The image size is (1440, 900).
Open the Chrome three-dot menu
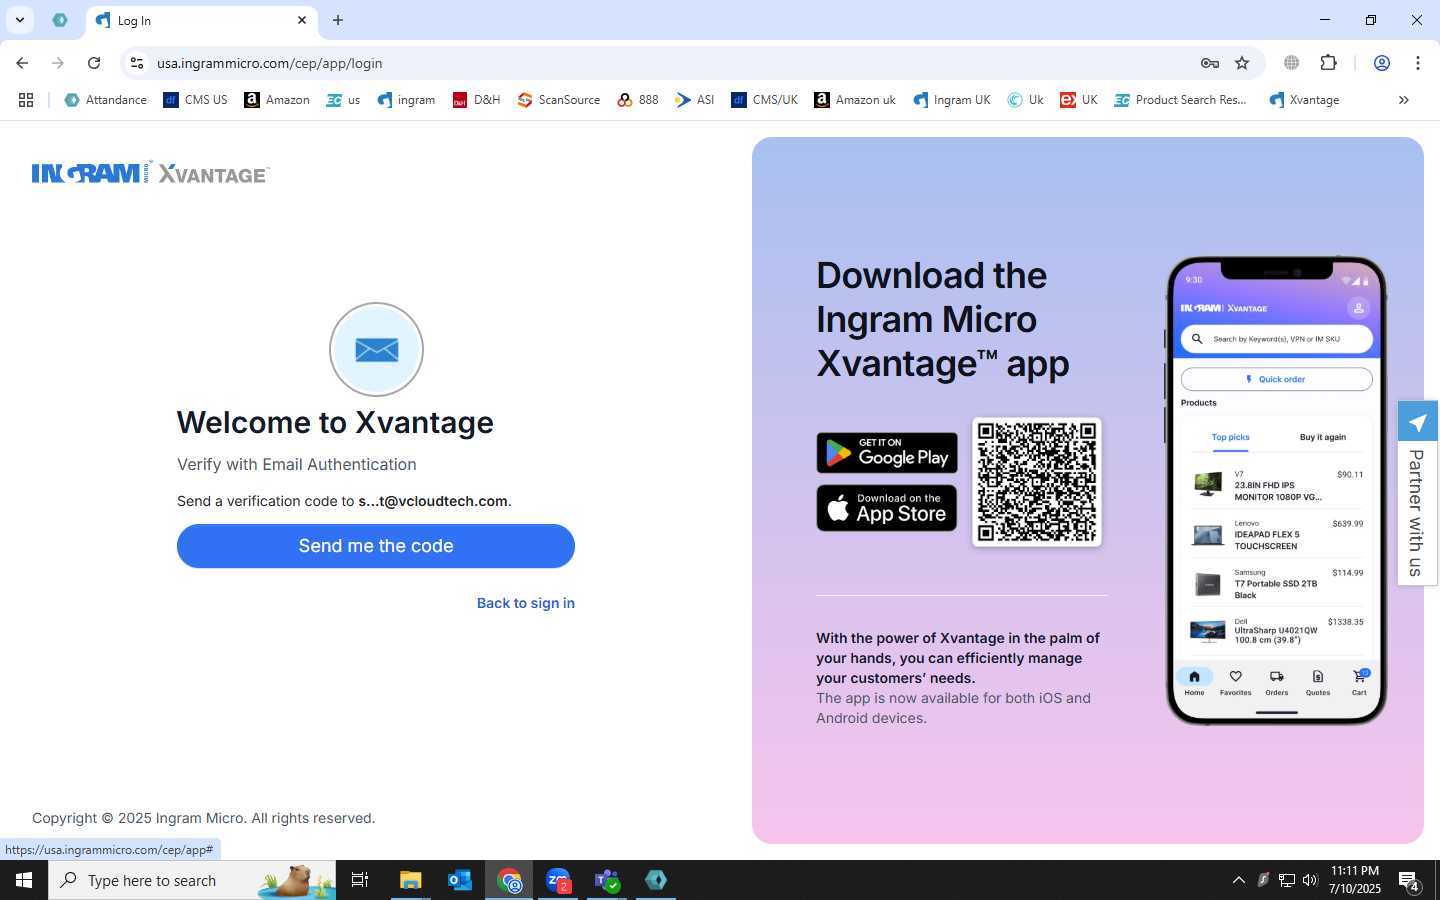(1418, 63)
